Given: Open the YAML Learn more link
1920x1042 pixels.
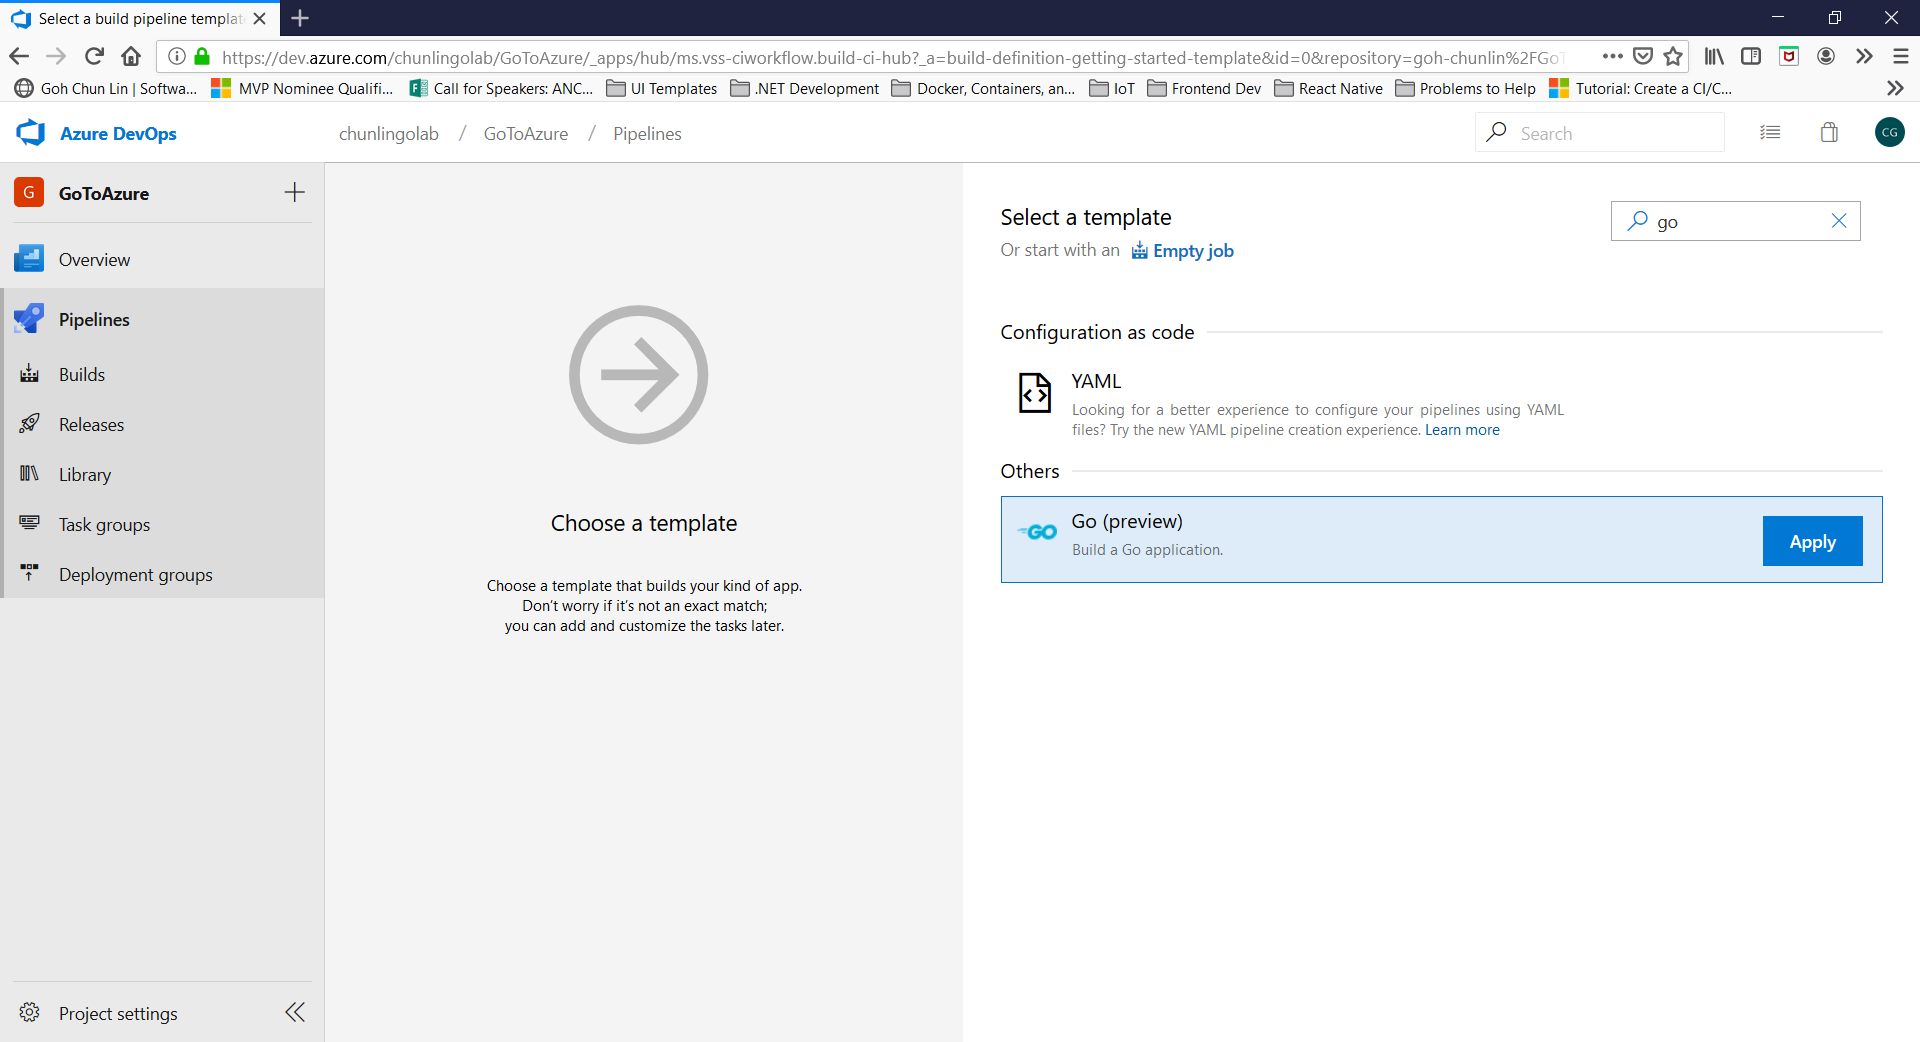Looking at the screenshot, I should tap(1462, 430).
